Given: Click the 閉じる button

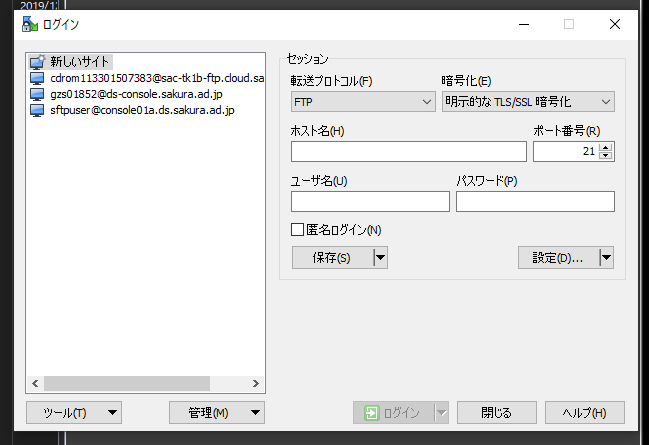Looking at the screenshot, I should (496, 412).
